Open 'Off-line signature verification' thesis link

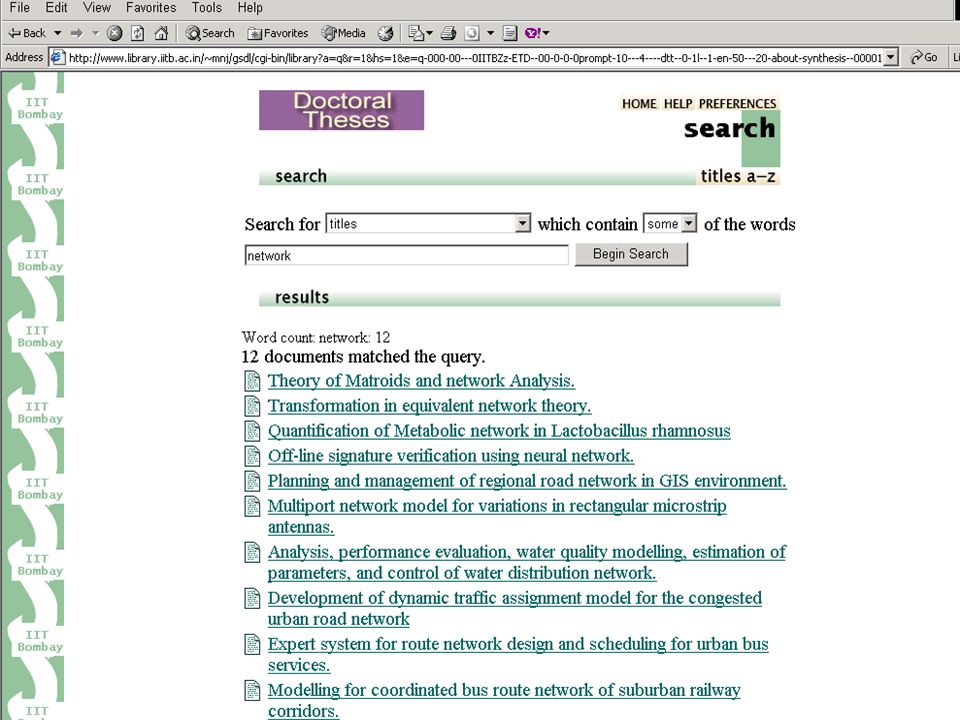pyautogui.click(x=451, y=456)
